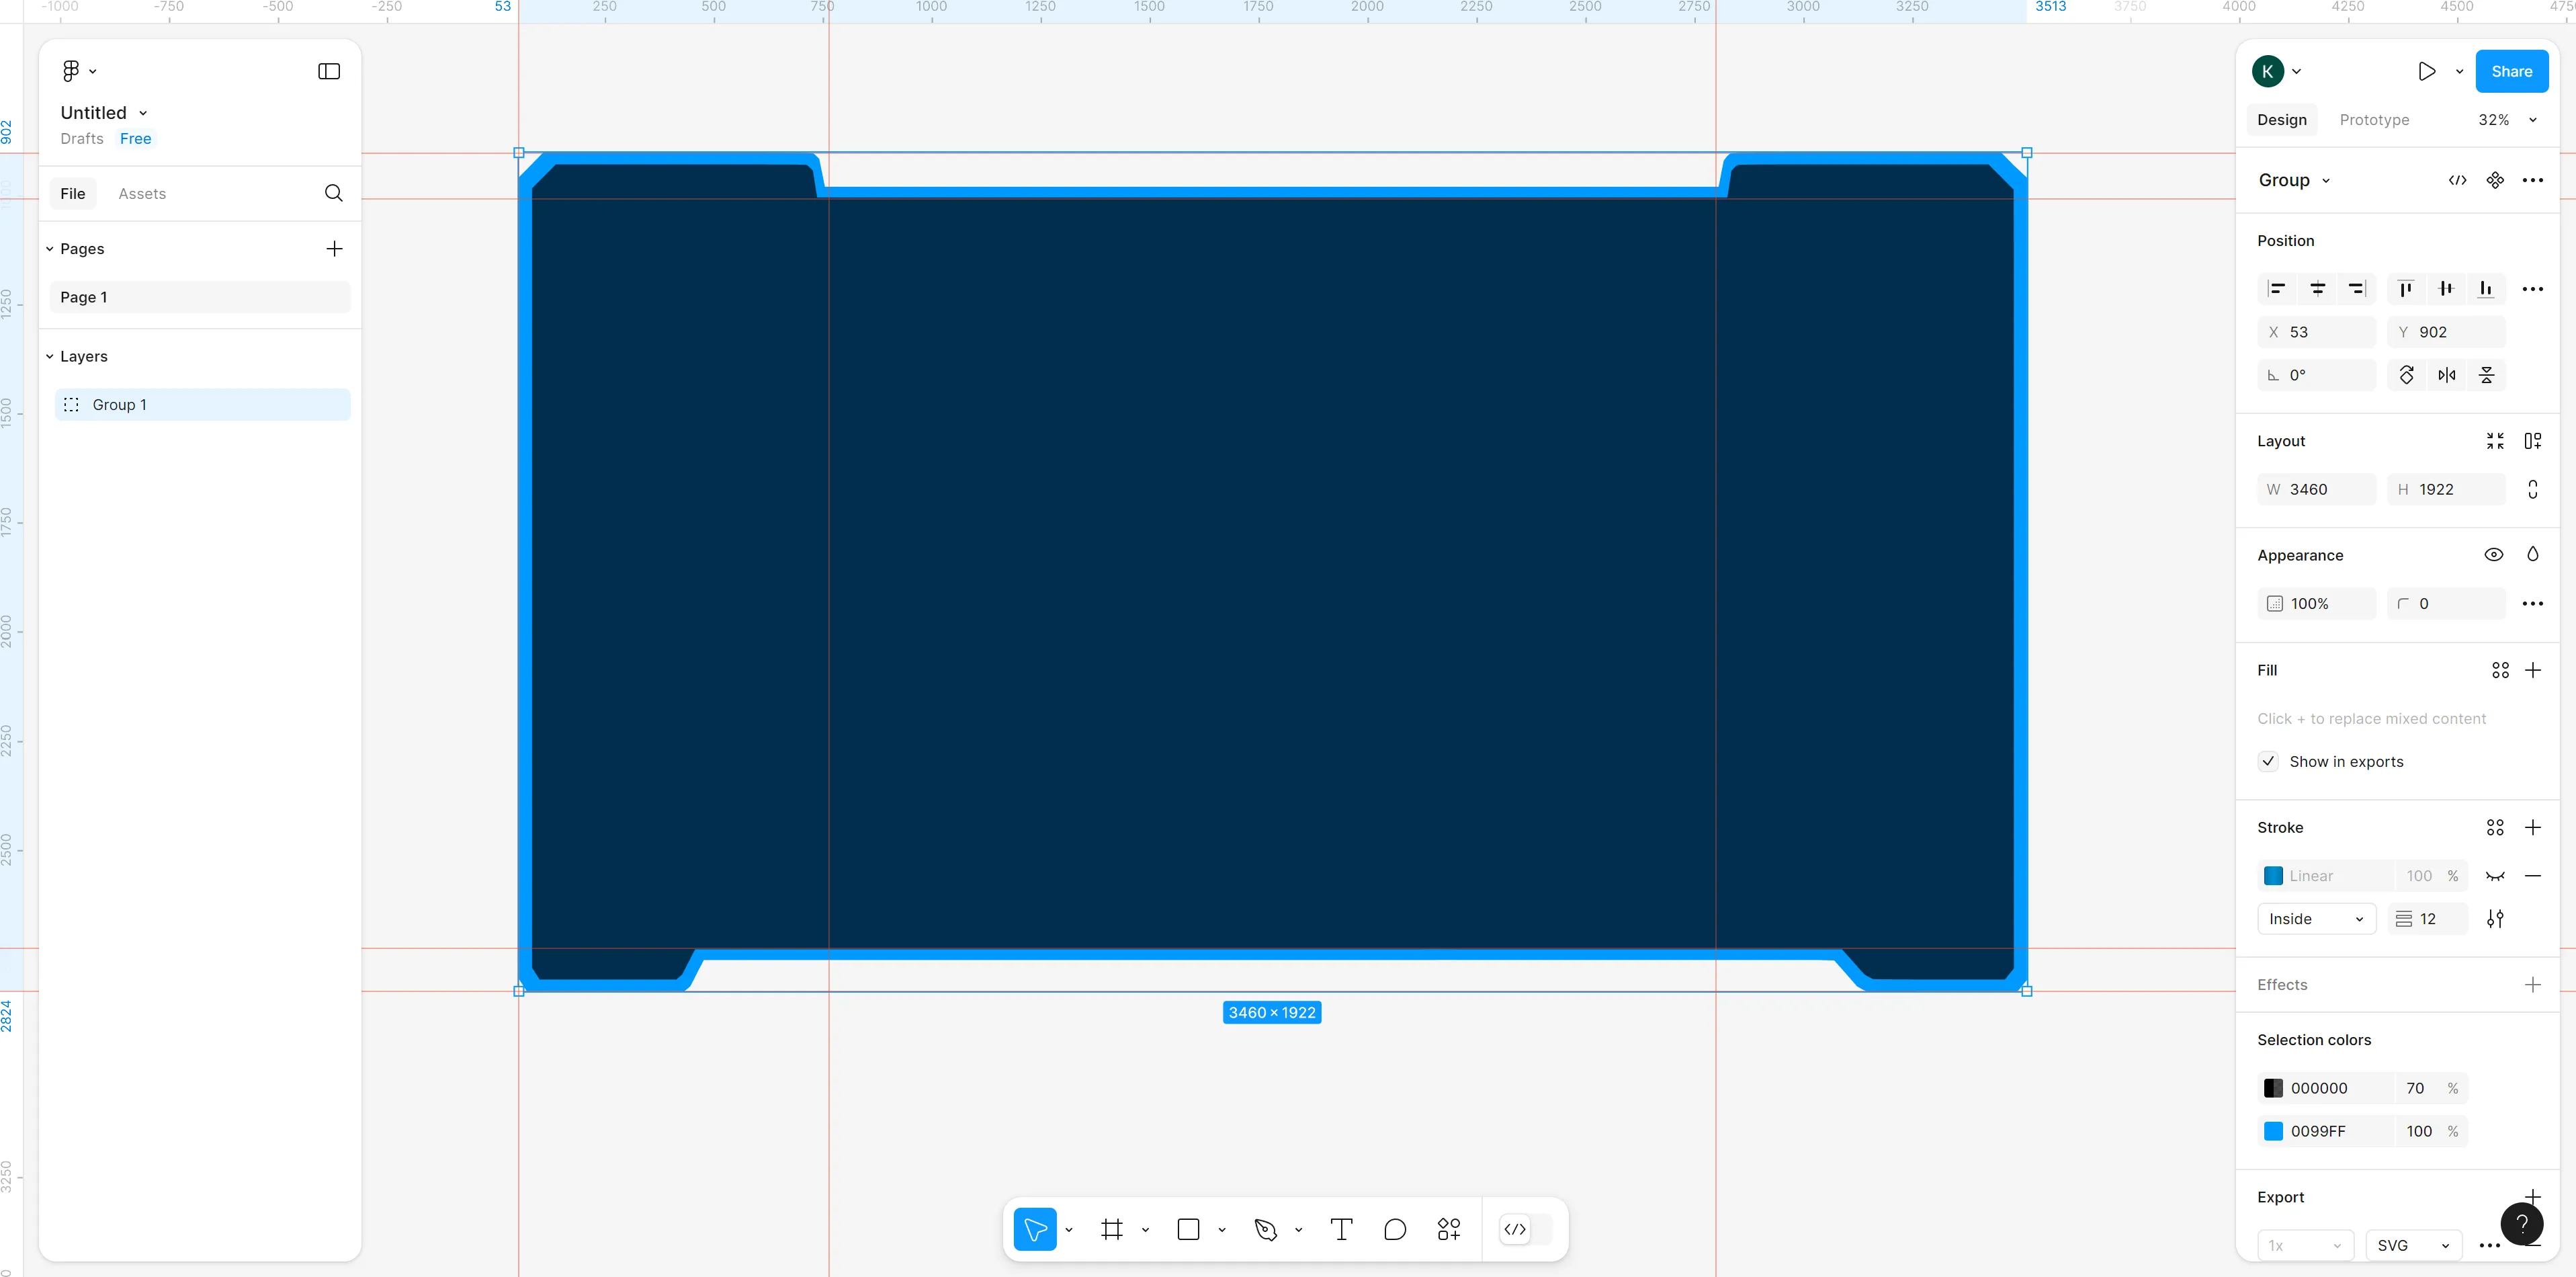Image resolution: width=2576 pixels, height=1277 pixels.
Task: Click the present play icon
Action: (x=2426, y=71)
